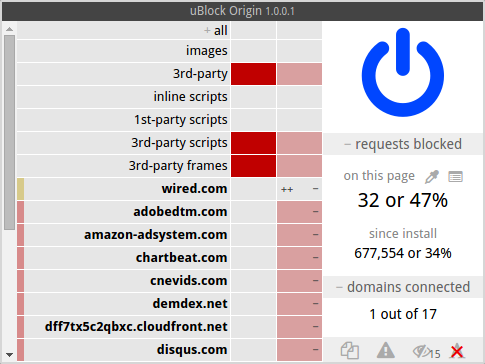Toggle the no-popups double page icon
Viewport: 485px width, 364px height.
[x=350, y=351]
